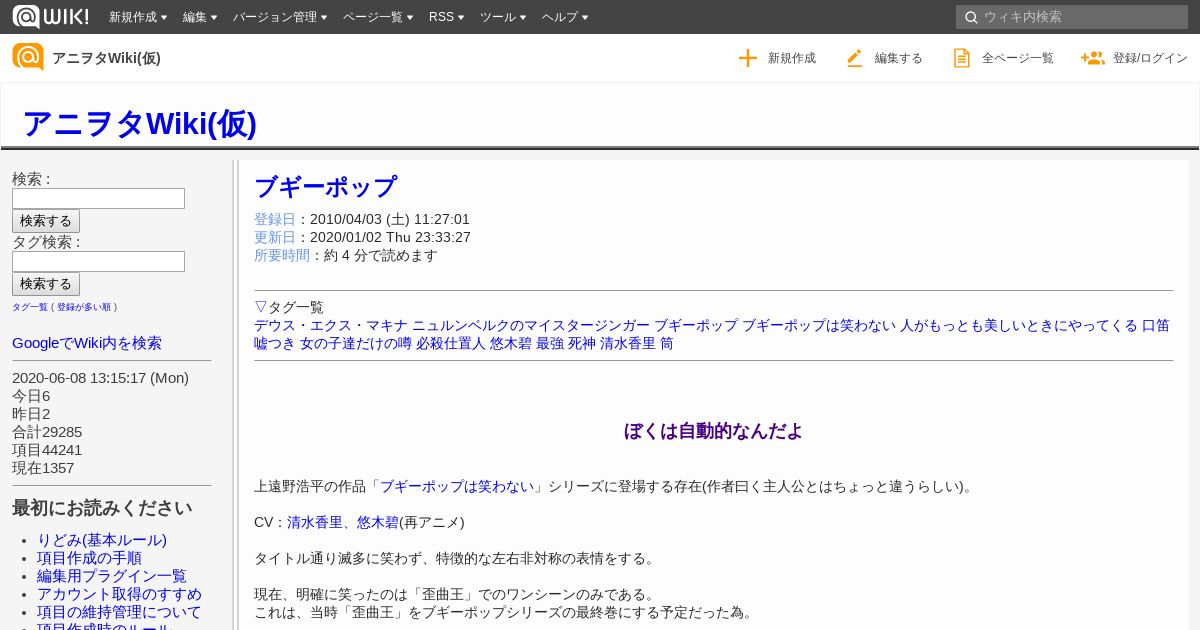Click the タグ検索 text input

[98, 261]
